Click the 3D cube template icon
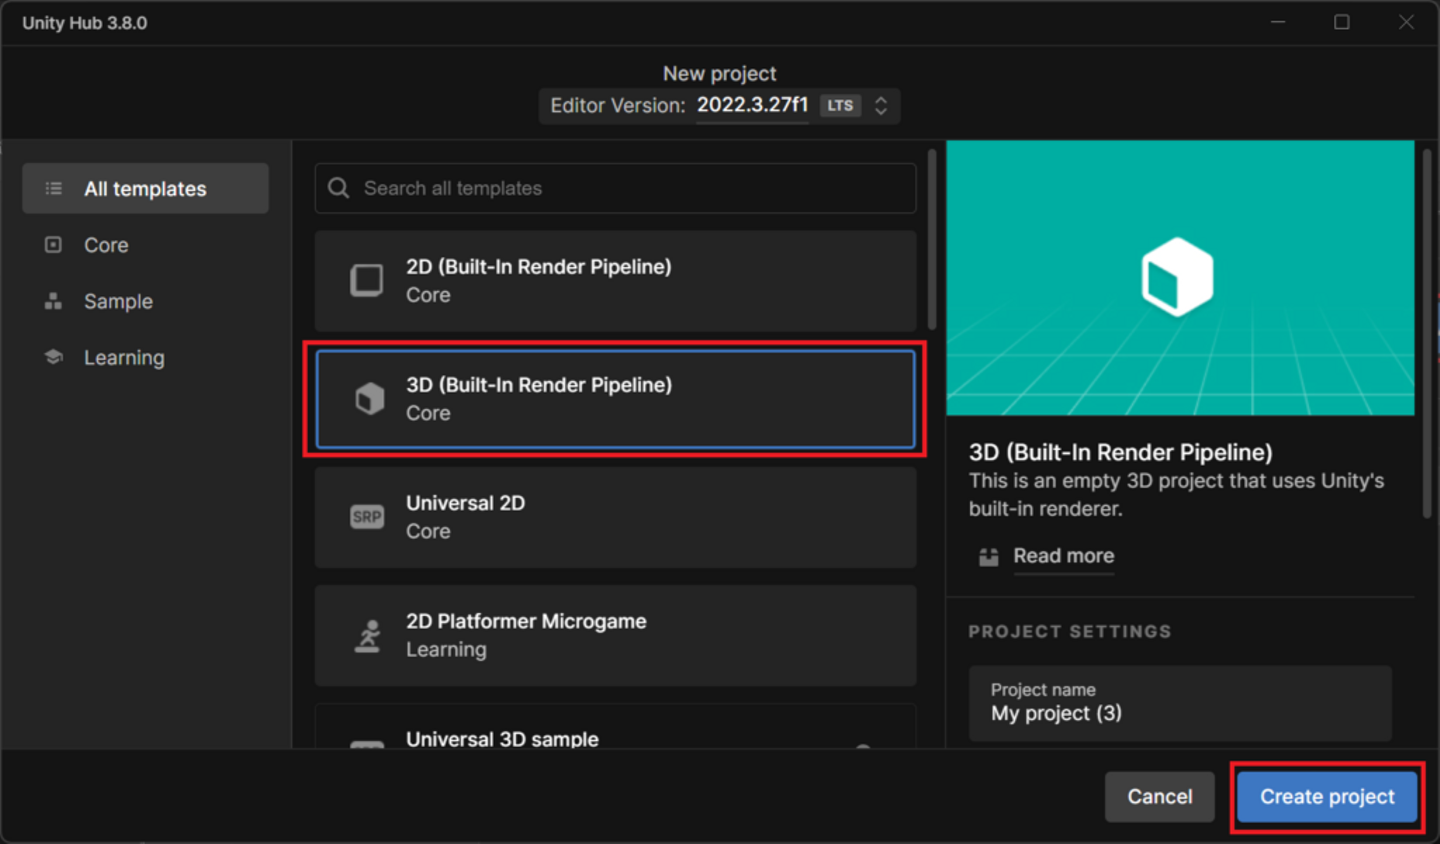Screen dimensions: 1440x844 369,399
